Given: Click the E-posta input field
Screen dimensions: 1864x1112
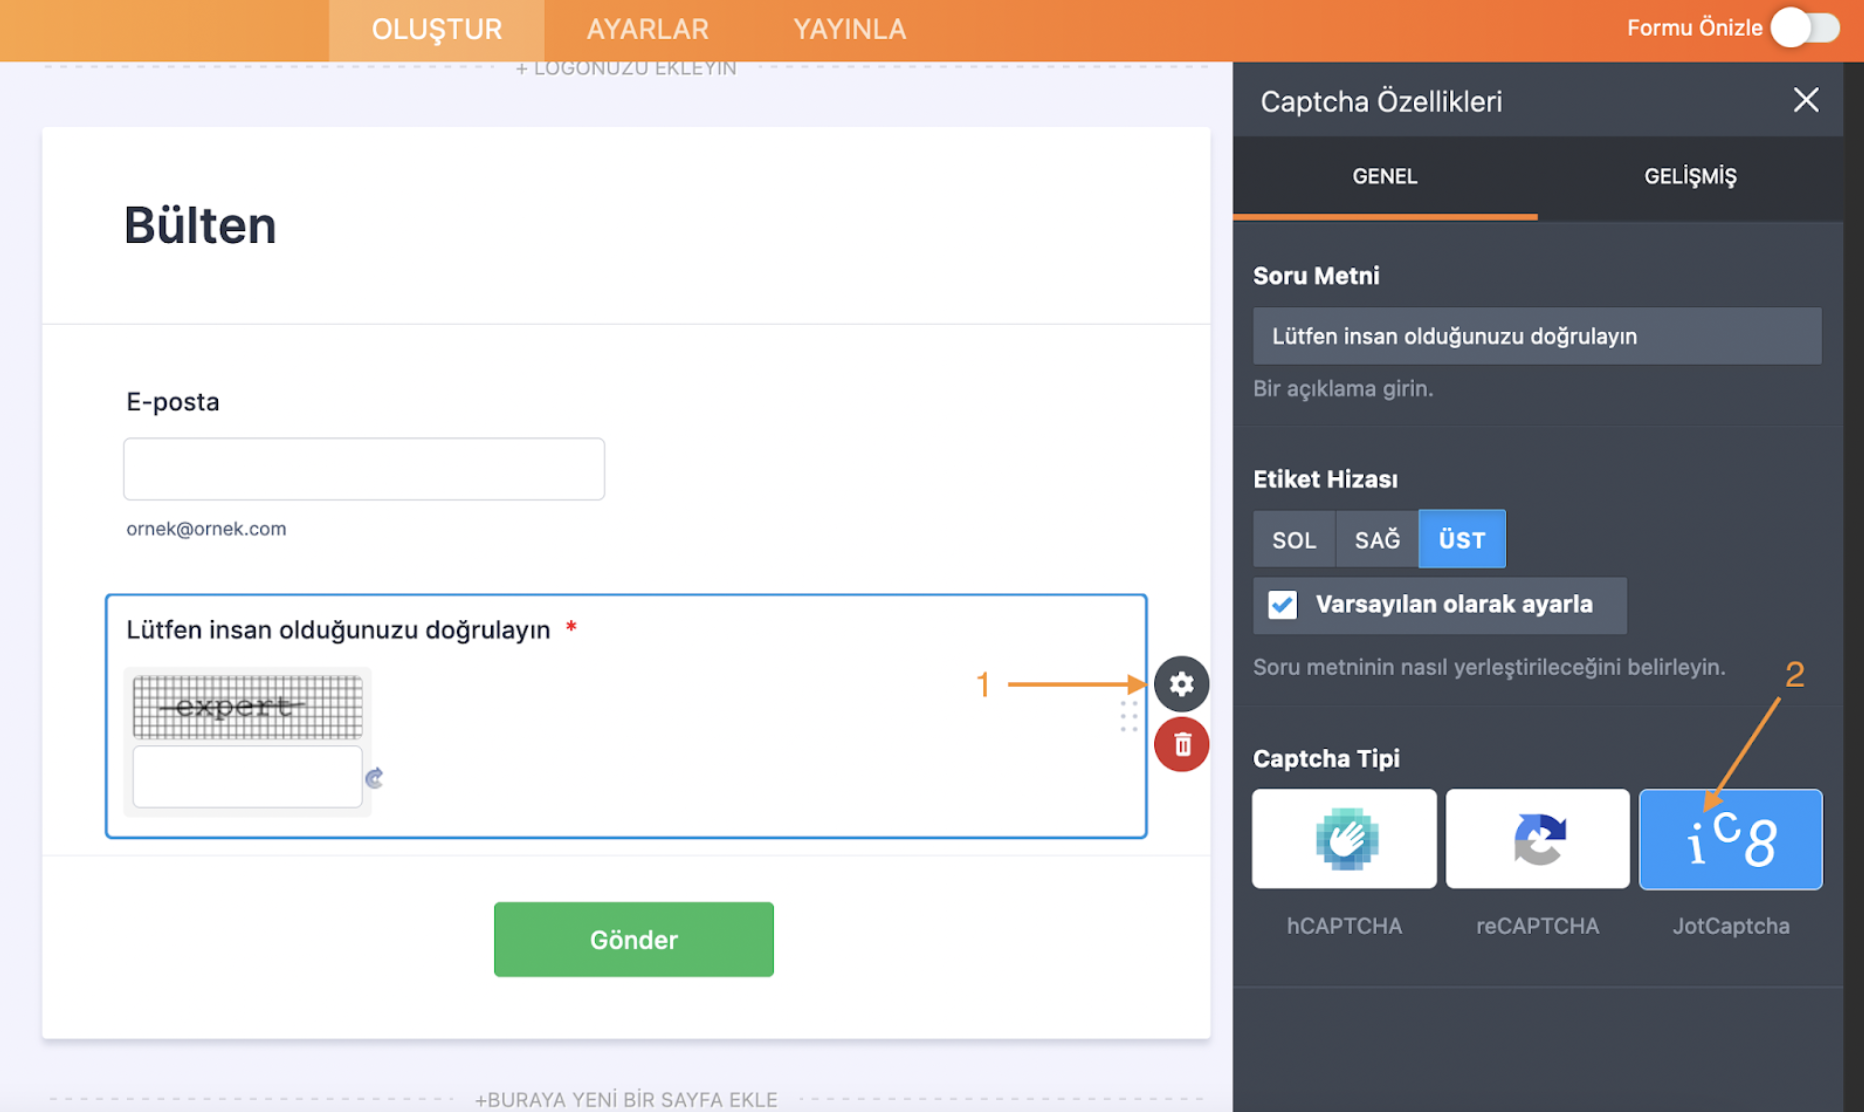Looking at the screenshot, I should coord(364,469).
